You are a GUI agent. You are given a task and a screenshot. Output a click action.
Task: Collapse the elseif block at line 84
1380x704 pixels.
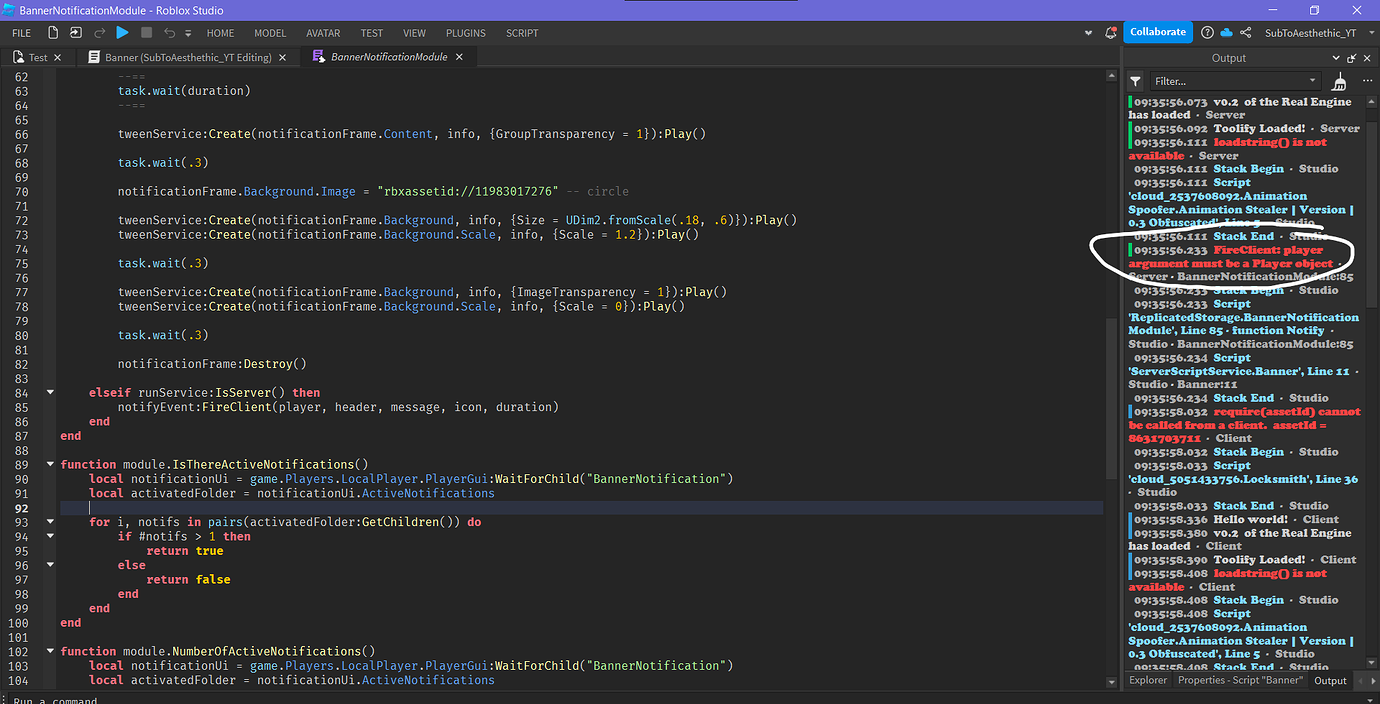pos(51,393)
